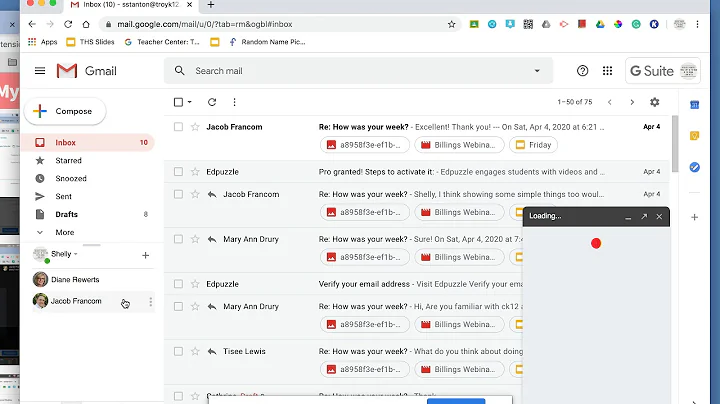Open the Starred folder
The height and width of the screenshot is (404, 720).
[x=68, y=160]
